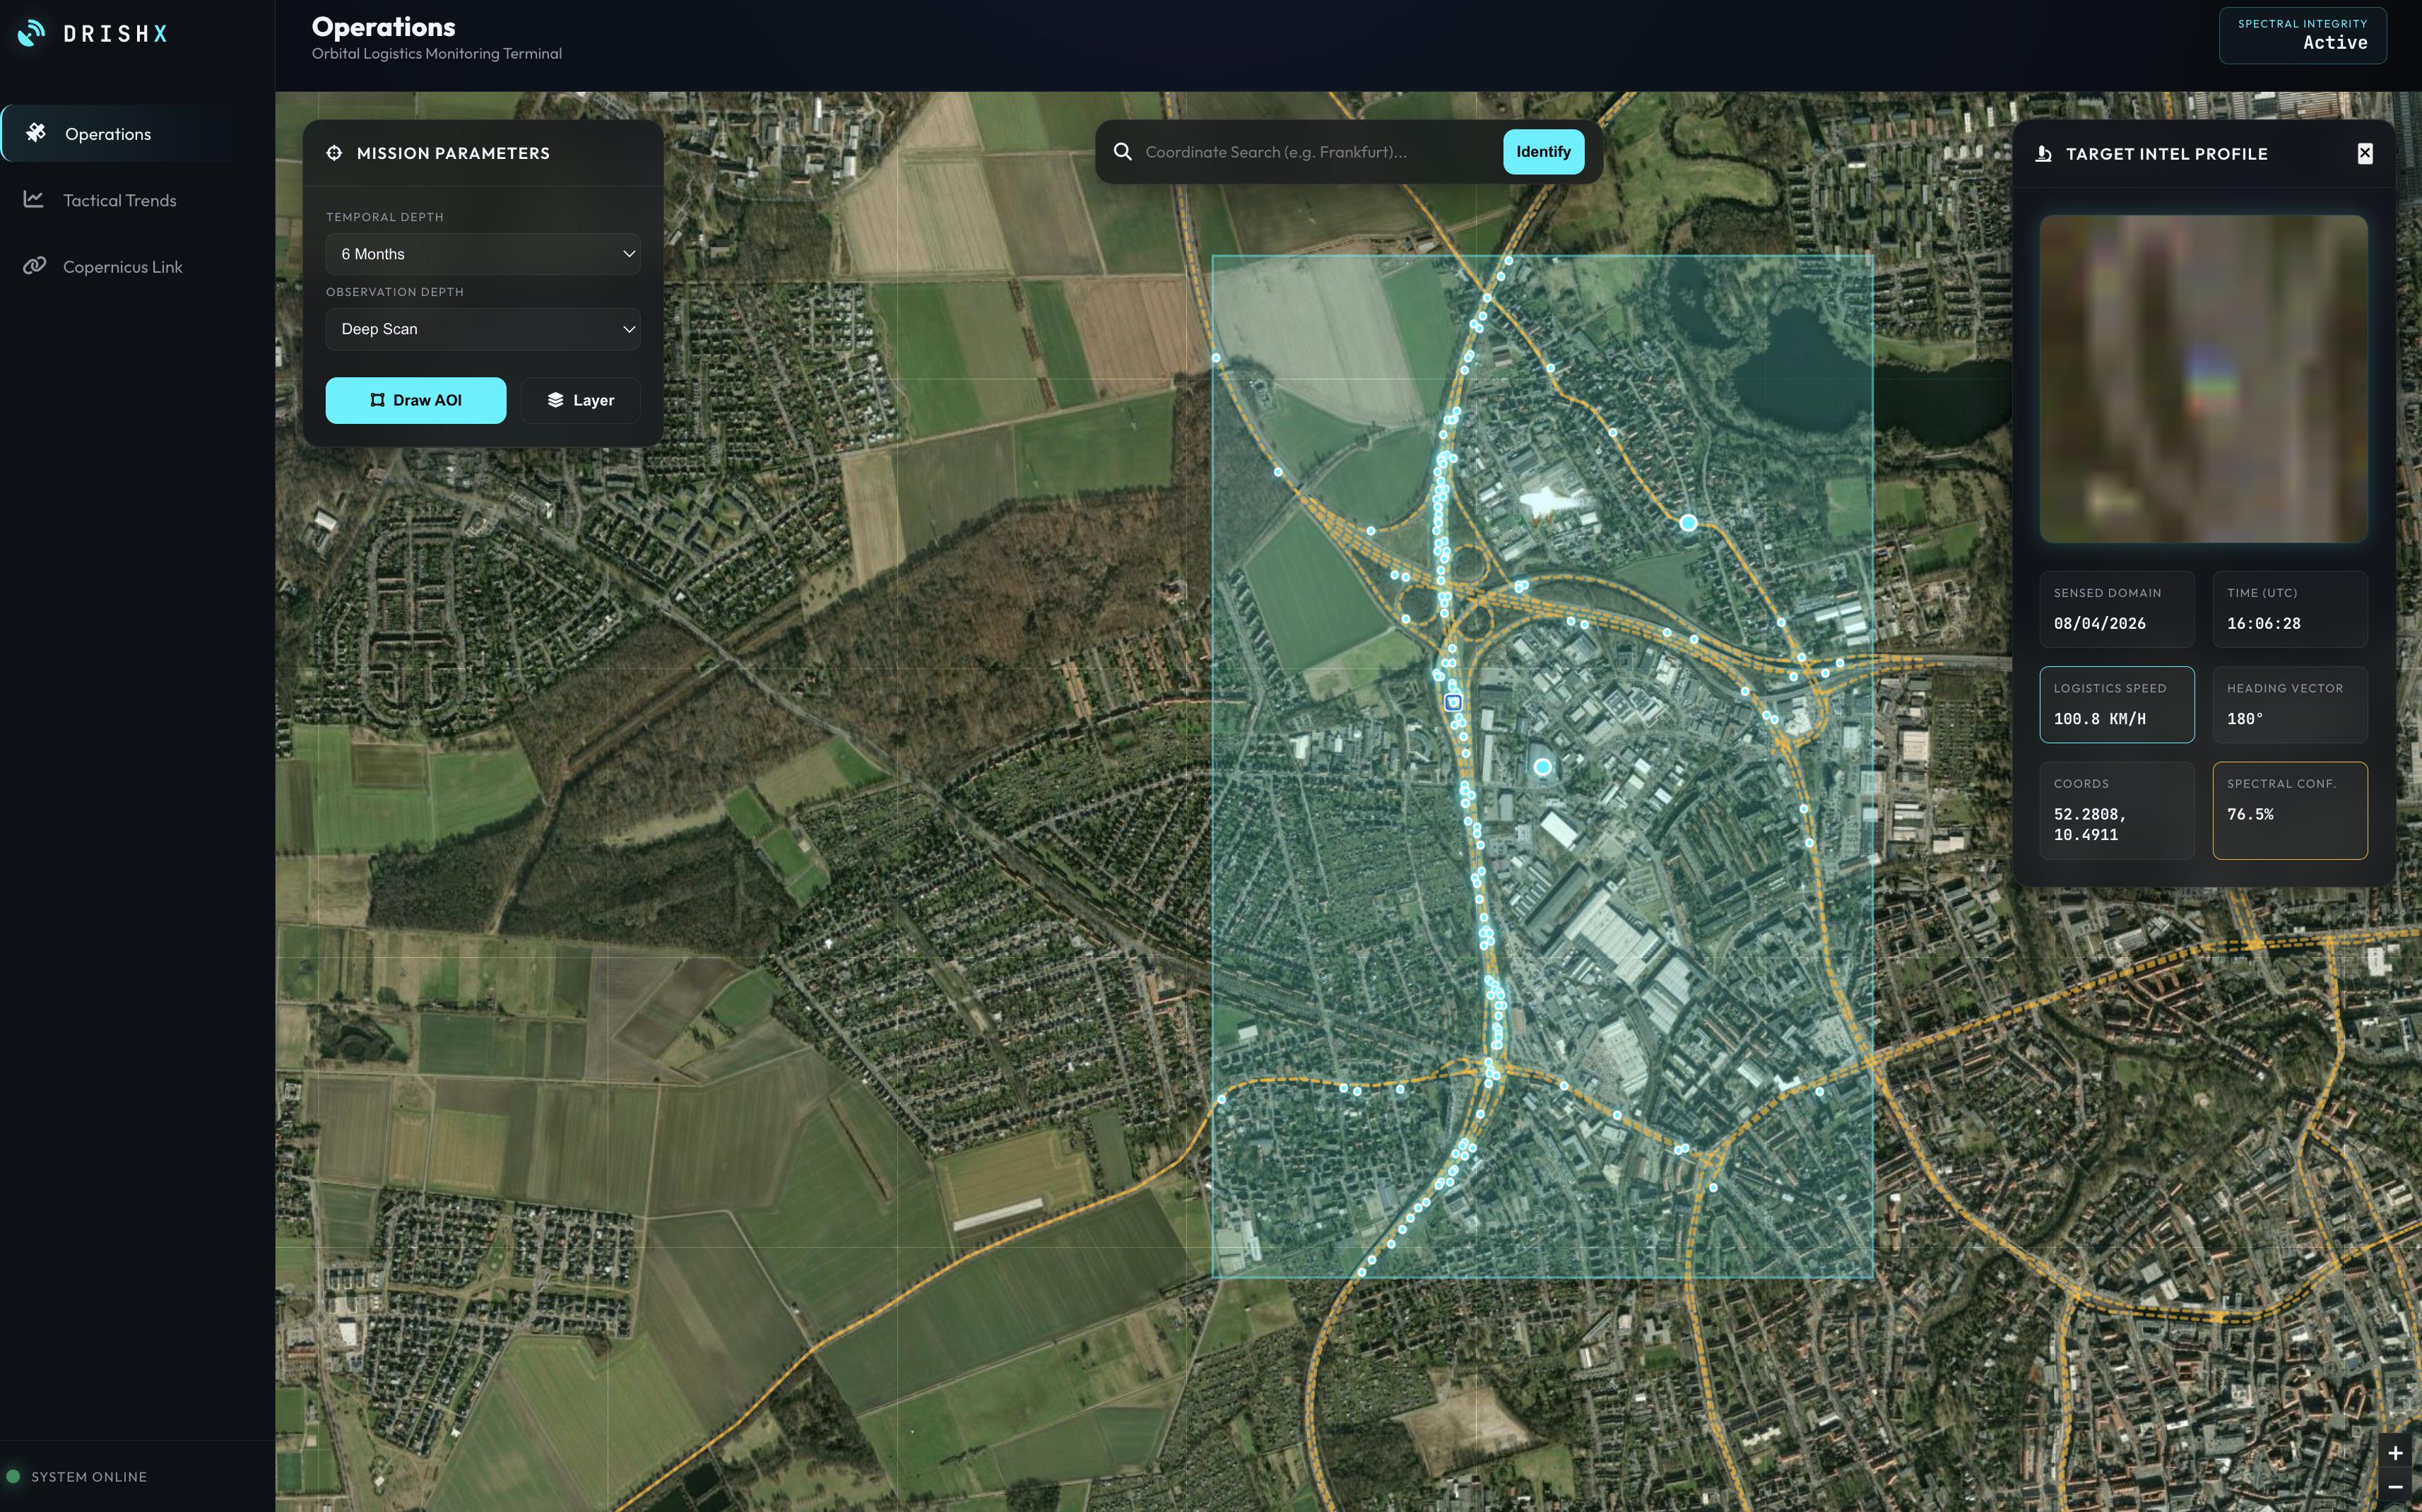2422x1512 pixels.
Task: Select the Logistics Speed 100.8 KM/H card
Action: coord(2116,705)
